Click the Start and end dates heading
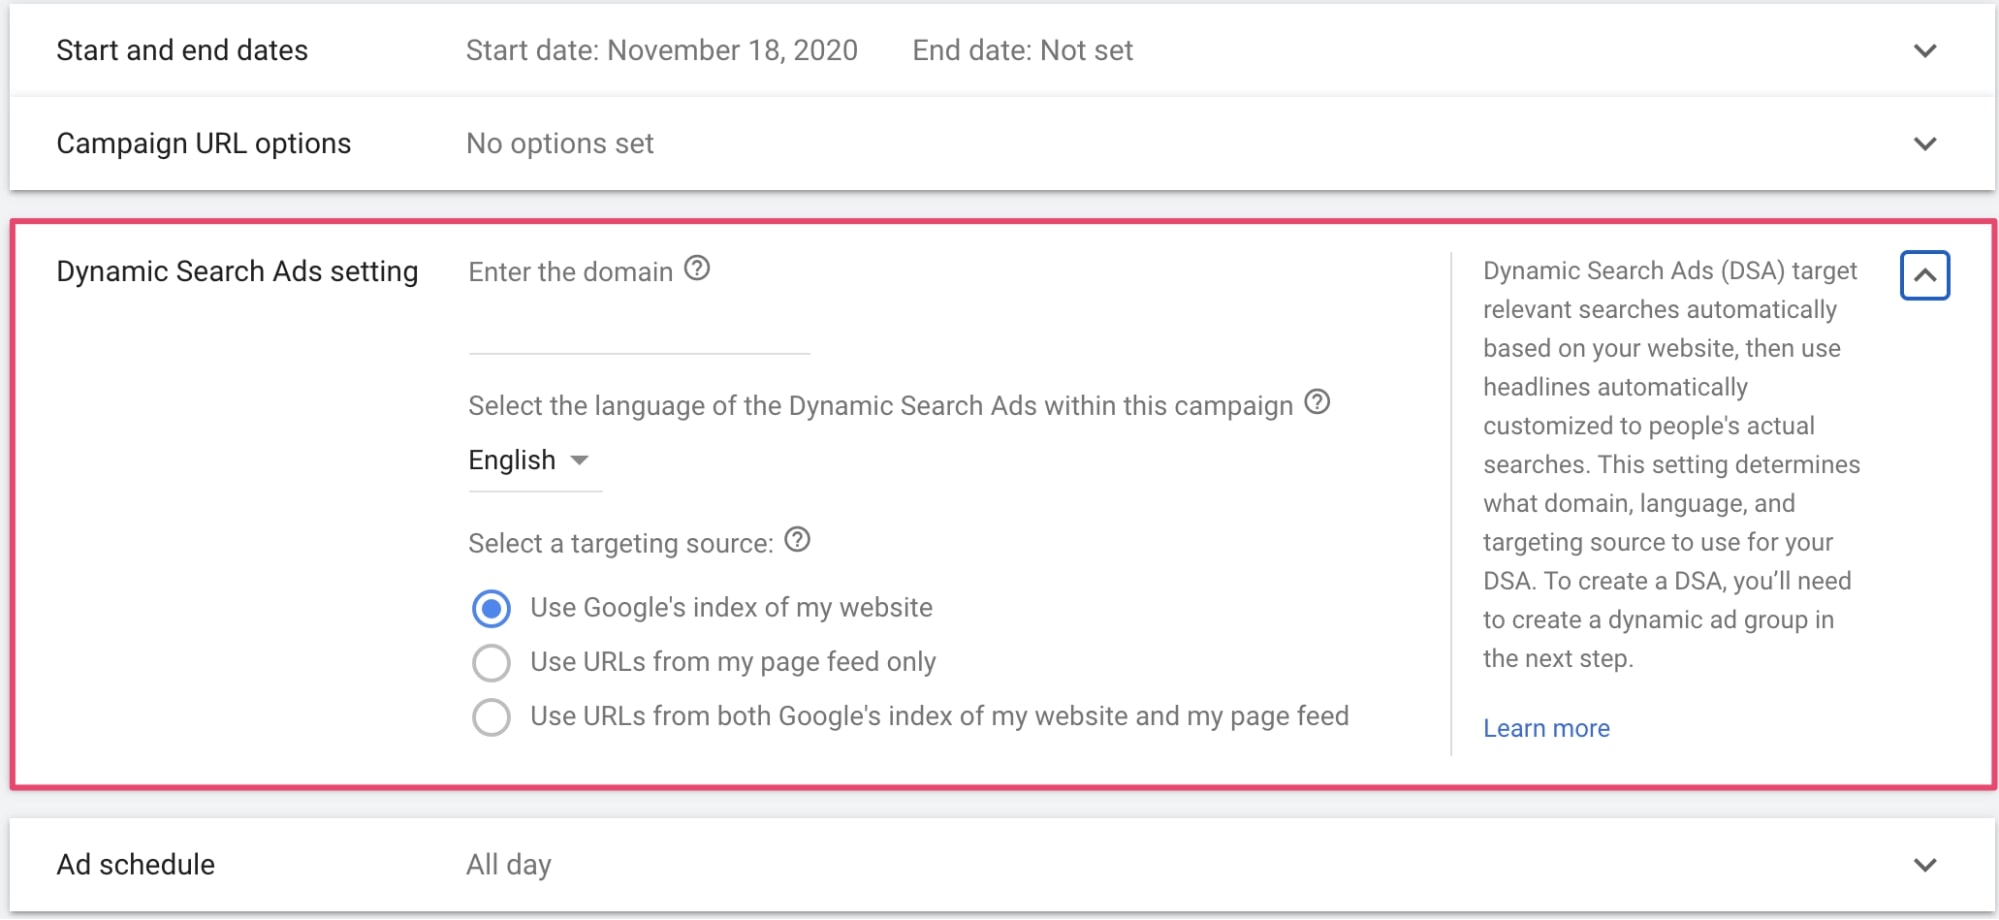This screenshot has height=920, width=1999. coord(182,51)
